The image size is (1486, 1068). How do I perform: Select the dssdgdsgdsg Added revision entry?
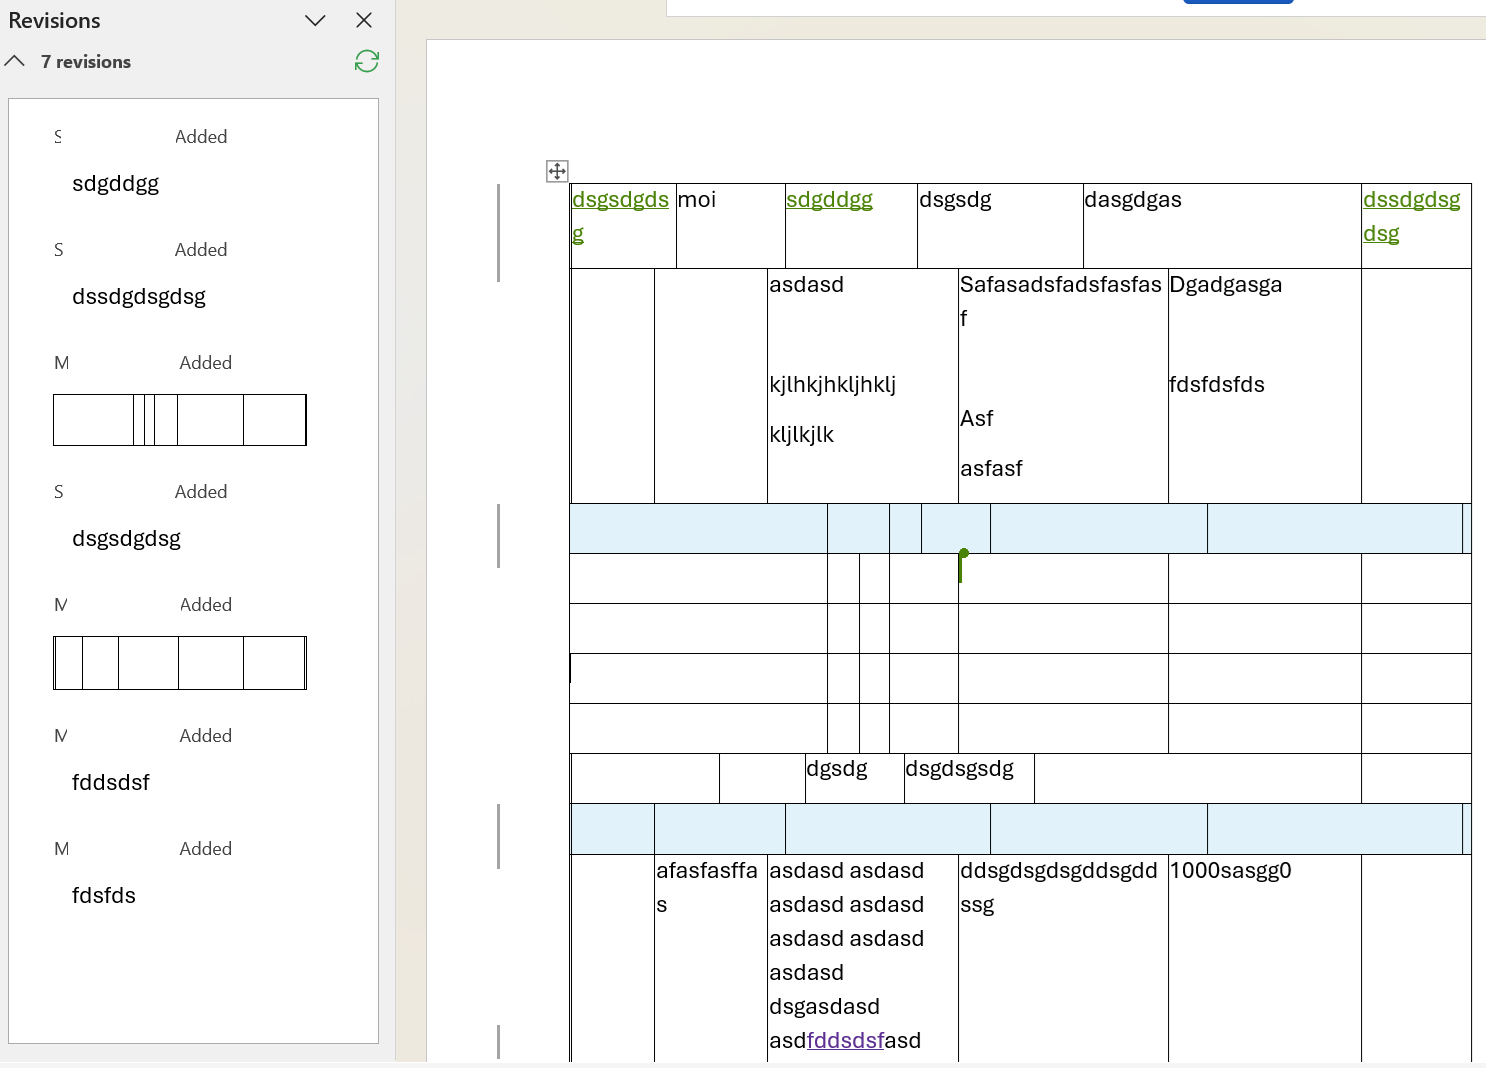point(138,296)
